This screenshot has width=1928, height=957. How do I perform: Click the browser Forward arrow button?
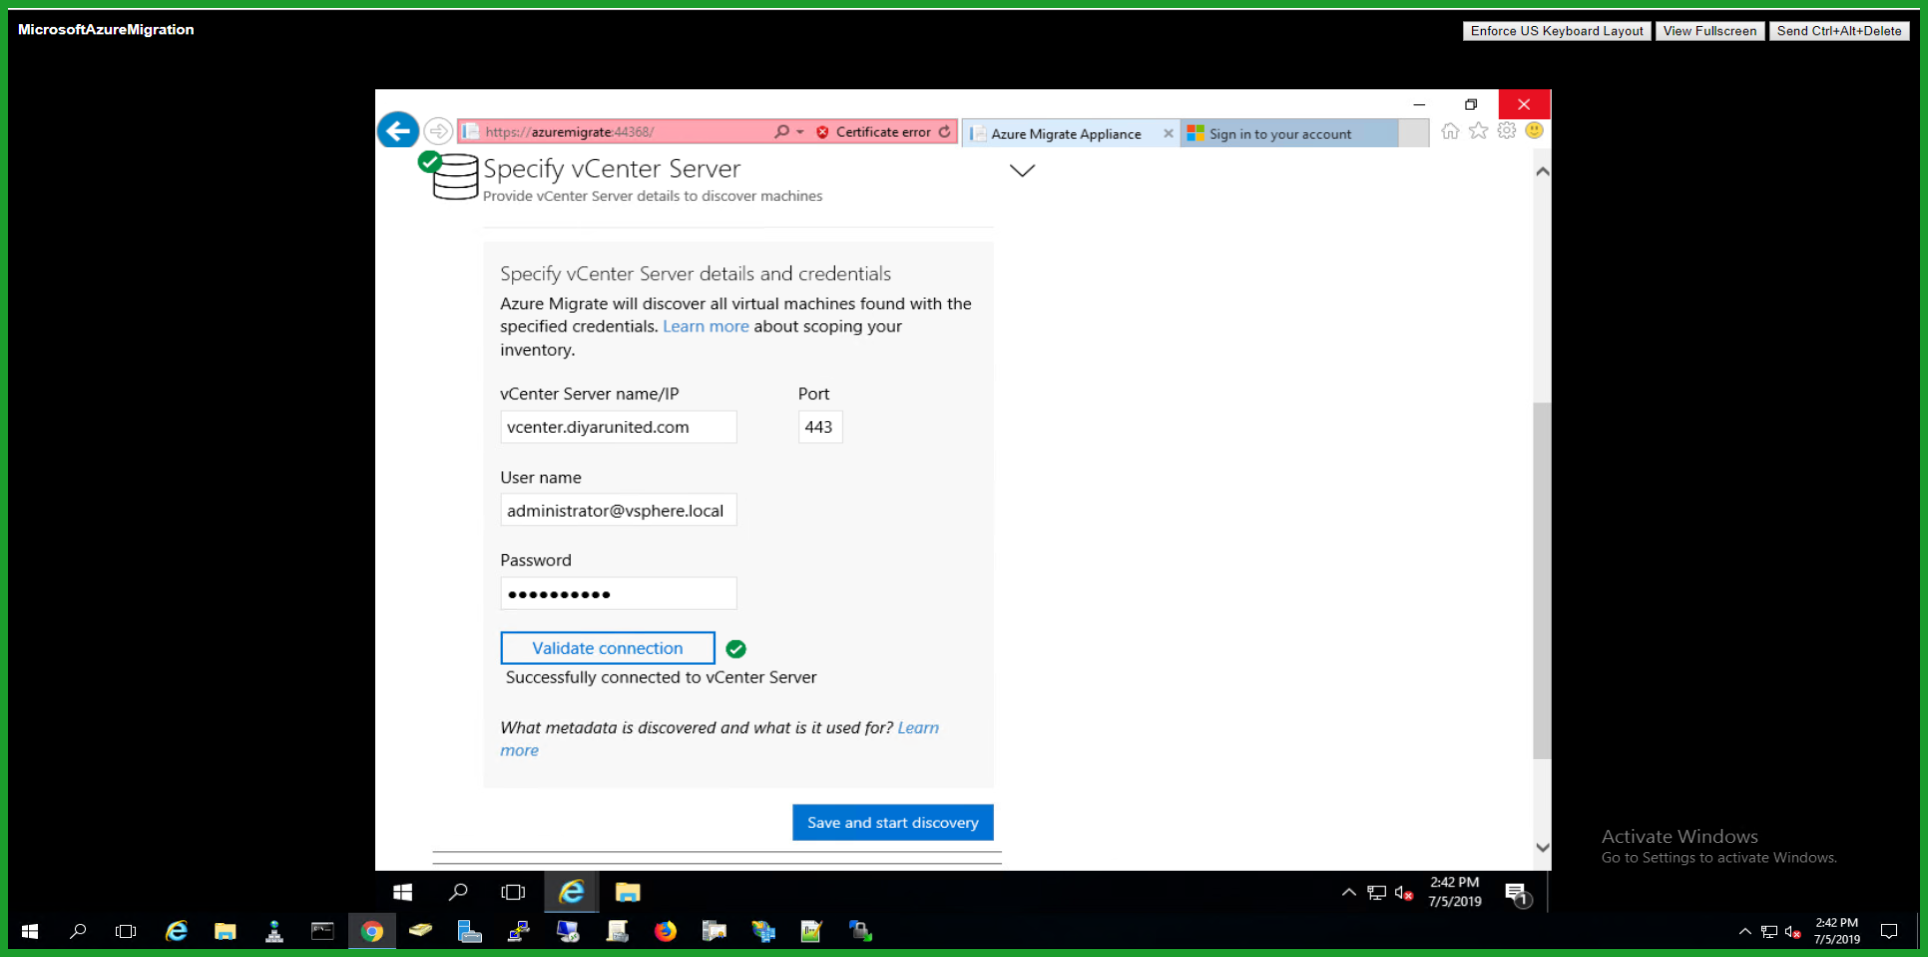438,131
